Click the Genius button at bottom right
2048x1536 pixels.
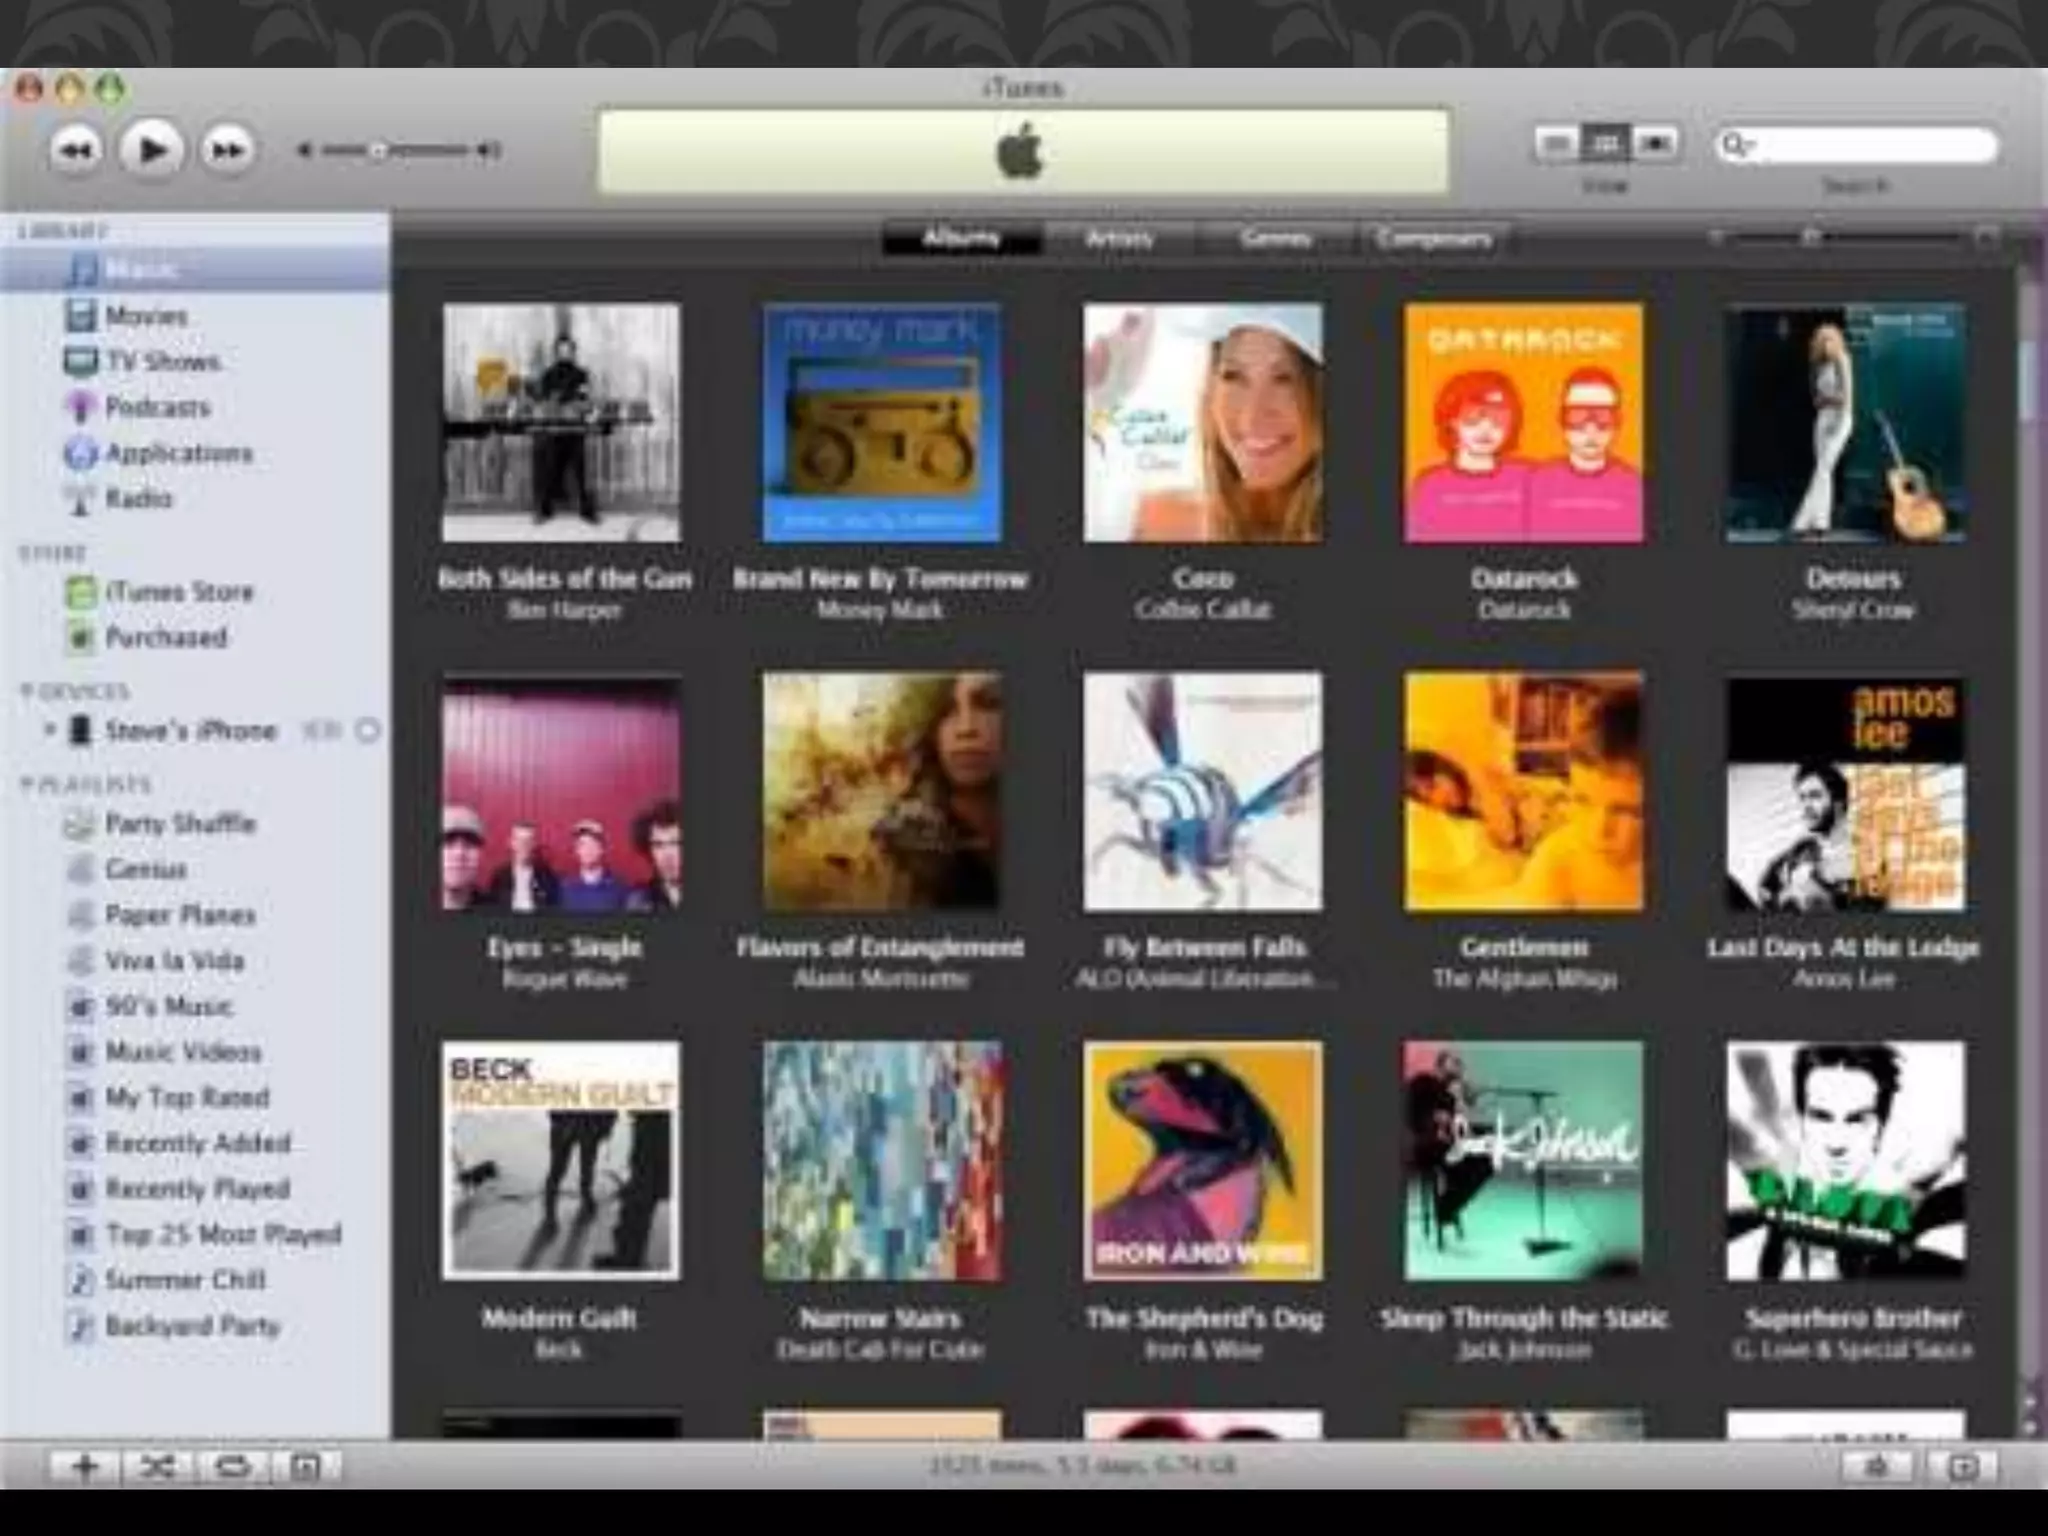click(1877, 1467)
